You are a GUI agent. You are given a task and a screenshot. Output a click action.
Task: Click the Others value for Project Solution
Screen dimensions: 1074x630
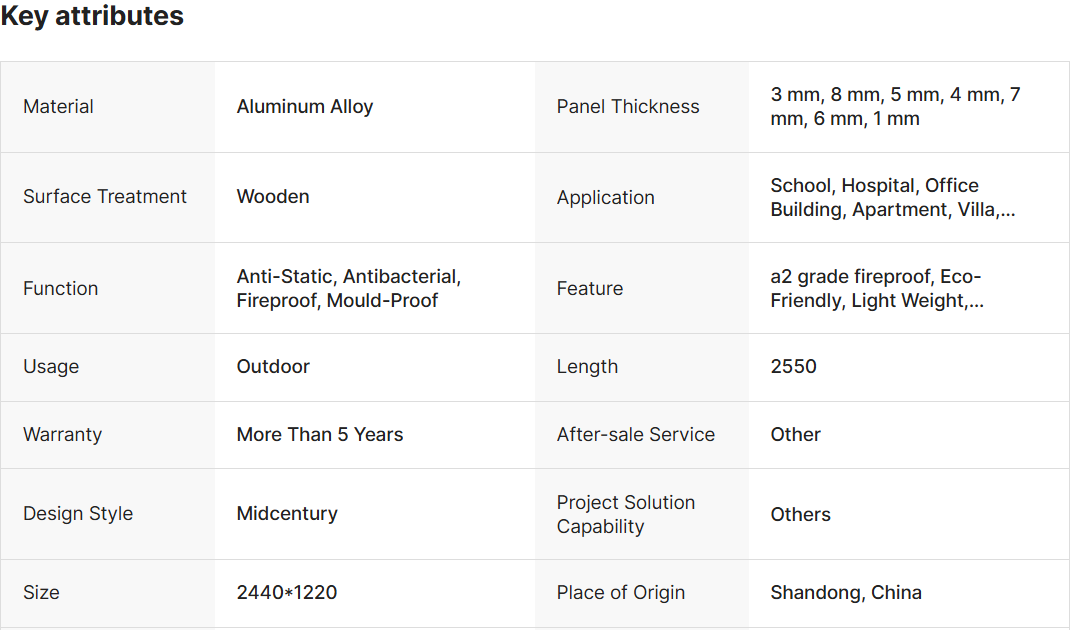pyautogui.click(x=800, y=514)
